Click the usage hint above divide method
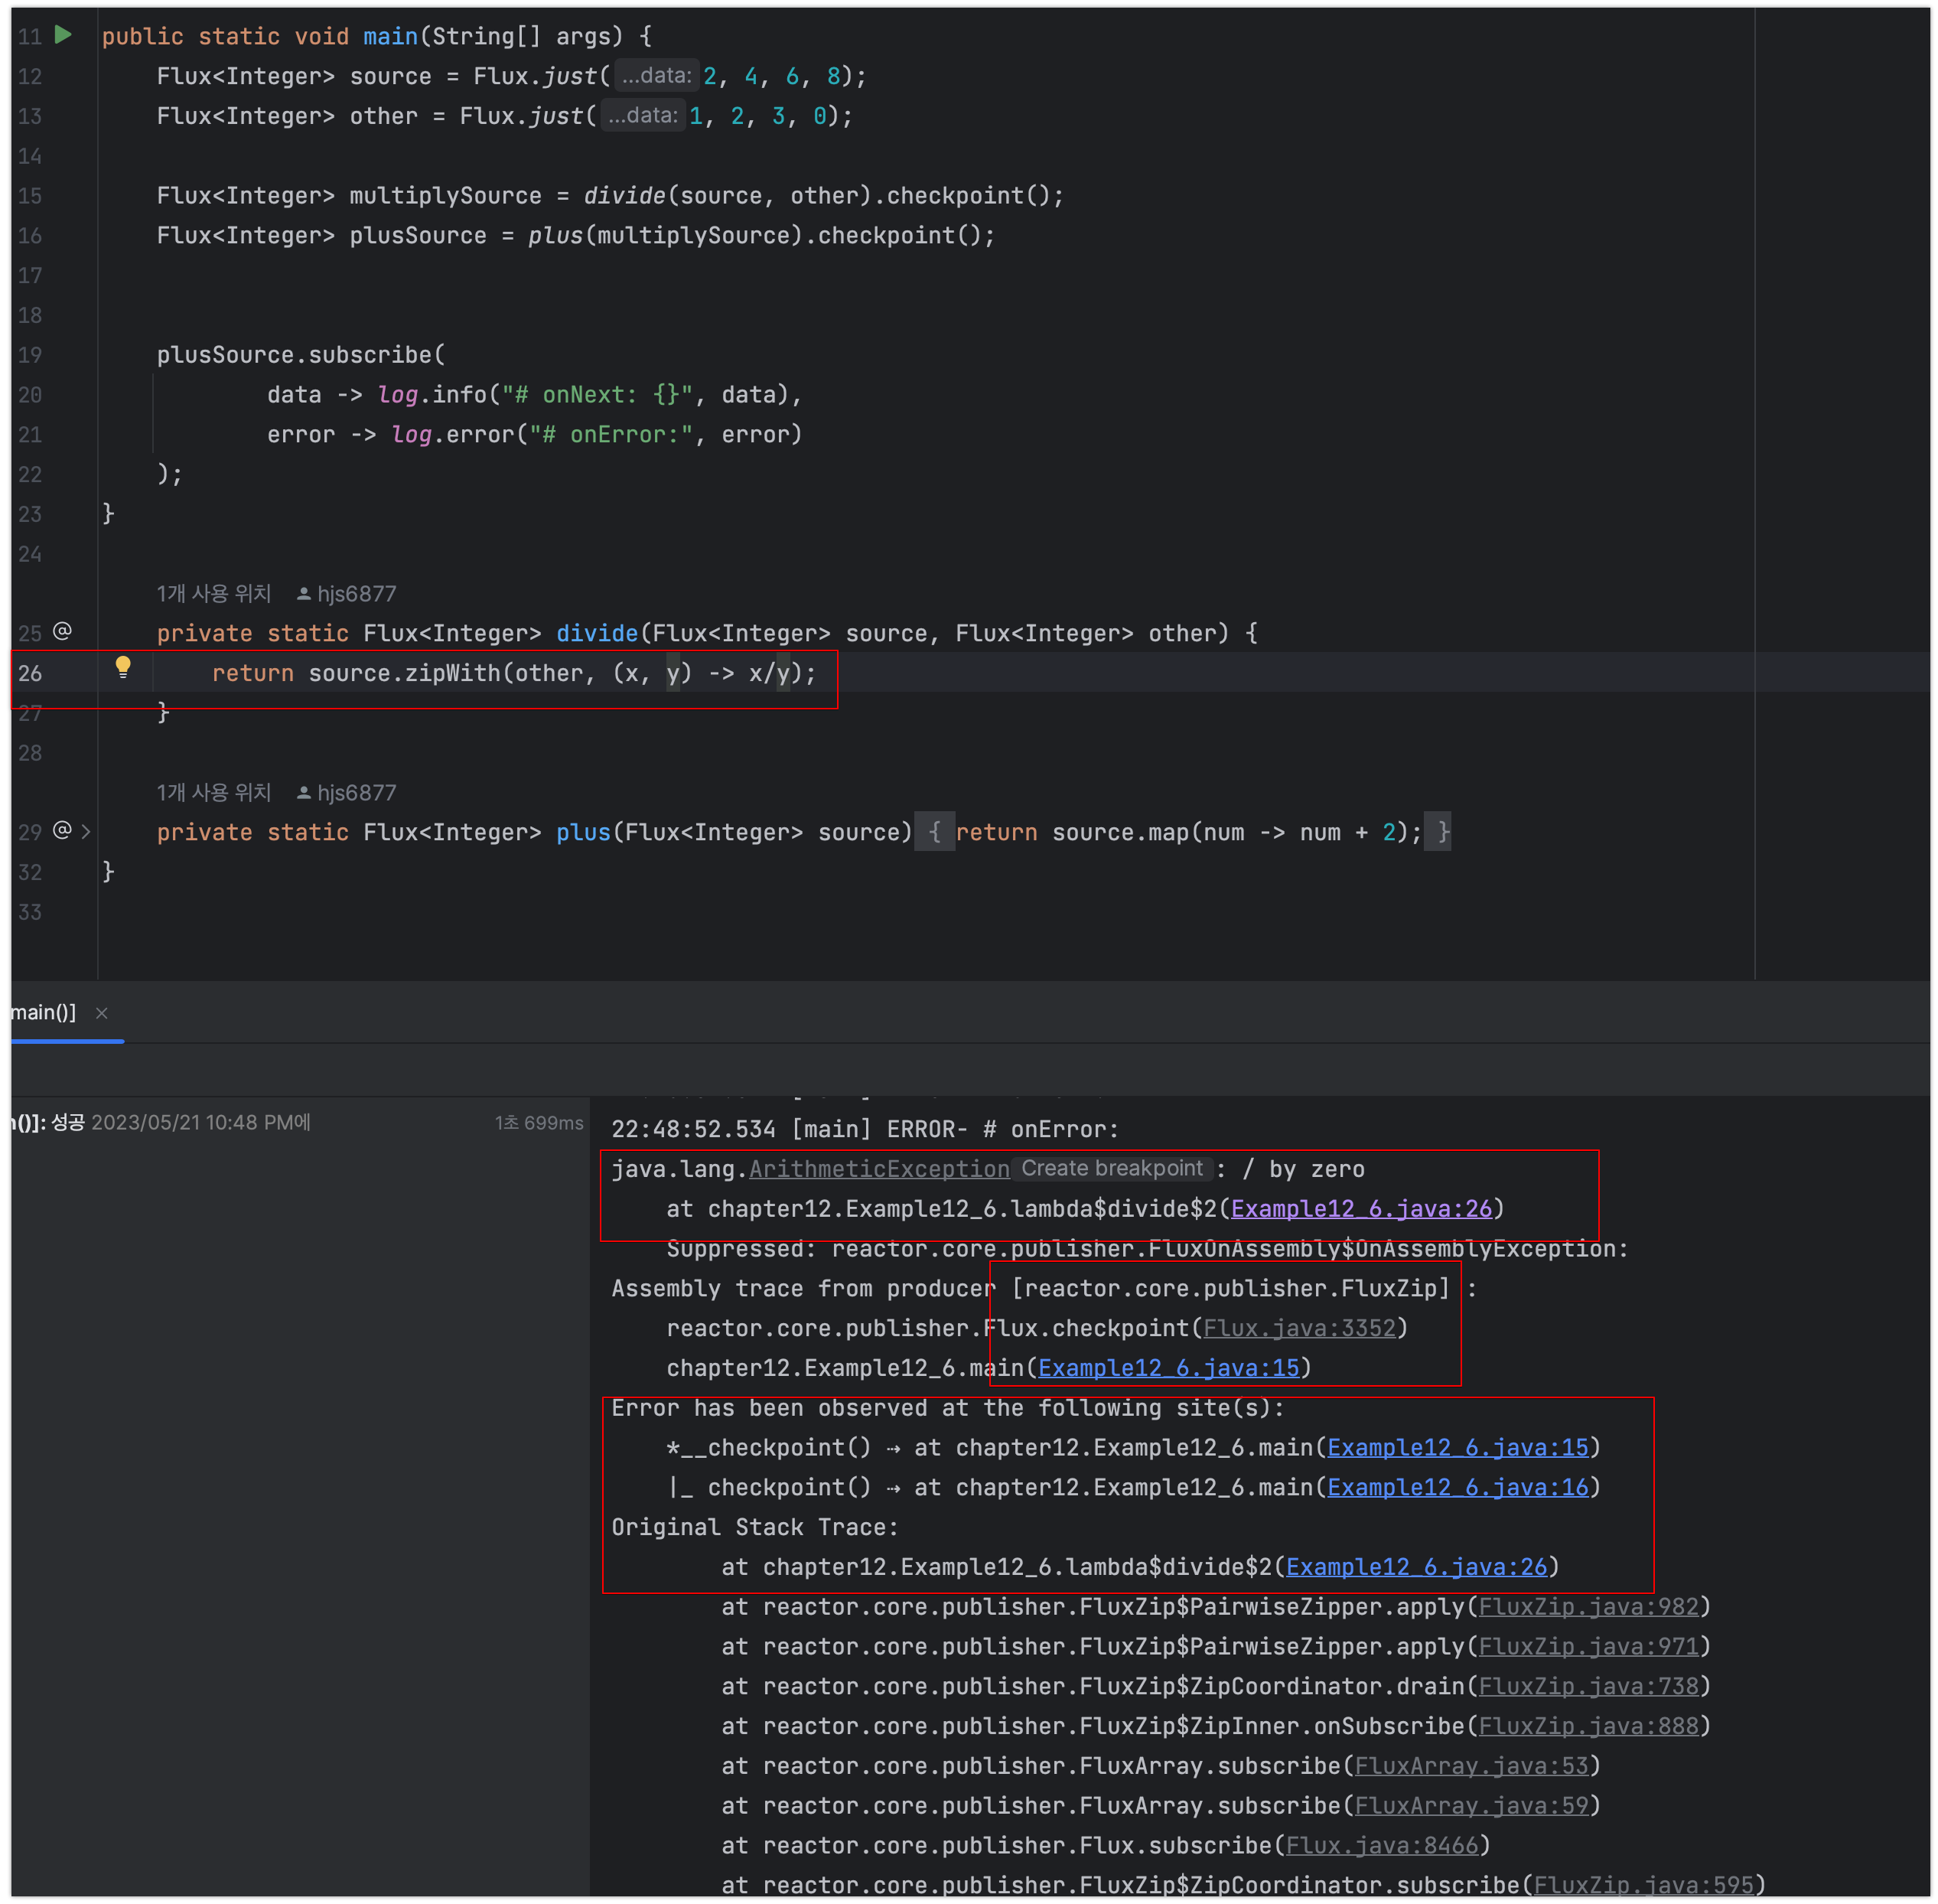The height and width of the screenshot is (1904, 1938). point(214,594)
